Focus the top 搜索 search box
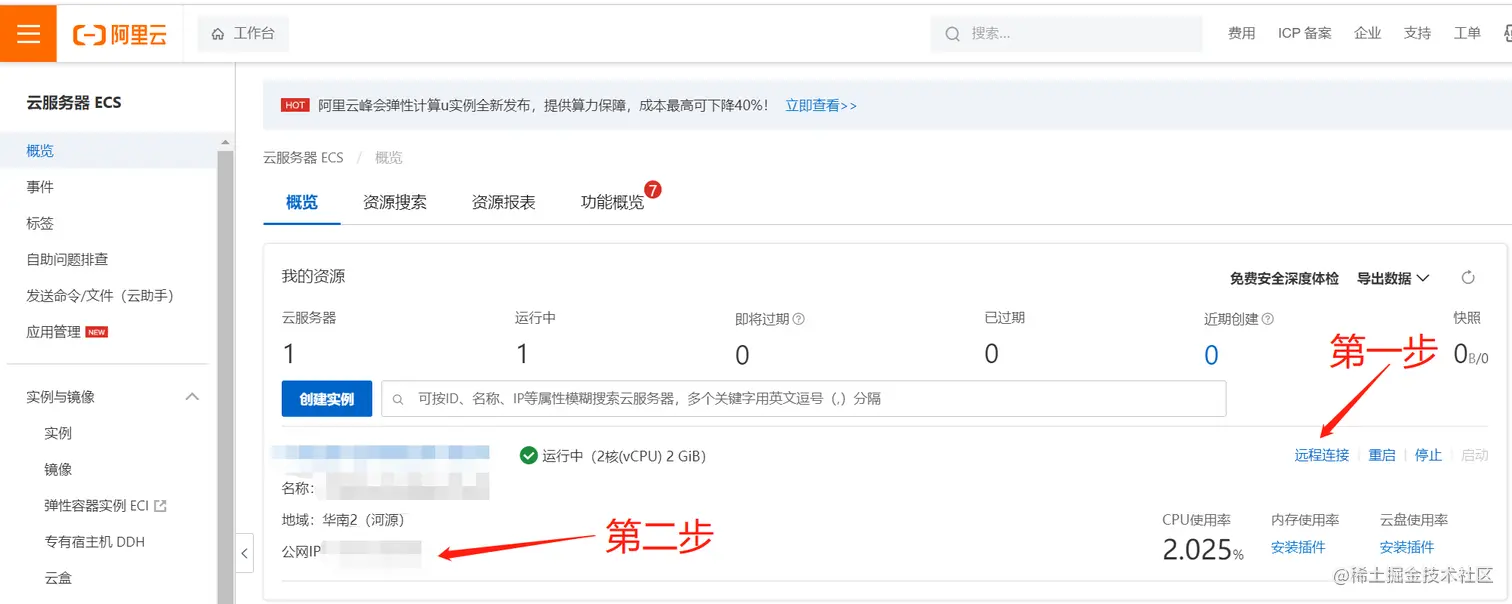The height and width of the screenshot is (604, 1512). 1067,34
